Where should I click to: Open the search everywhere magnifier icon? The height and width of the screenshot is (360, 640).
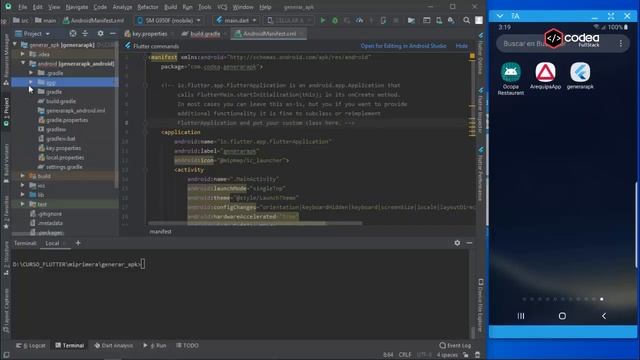click(466, 20)
